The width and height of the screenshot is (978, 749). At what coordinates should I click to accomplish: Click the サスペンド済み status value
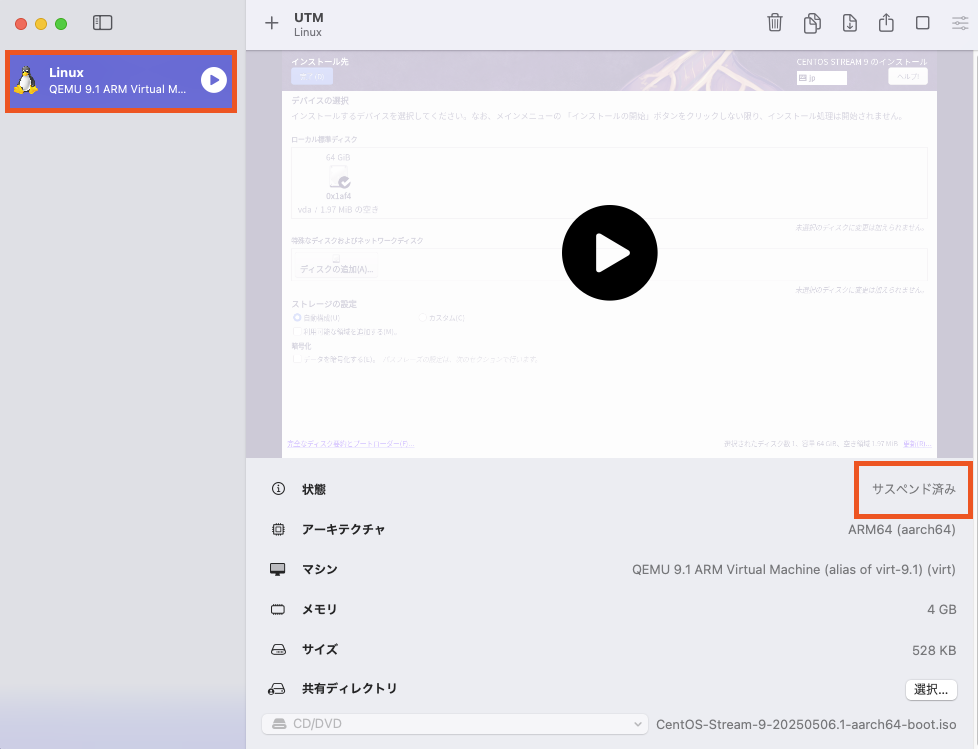click(913, 489)
